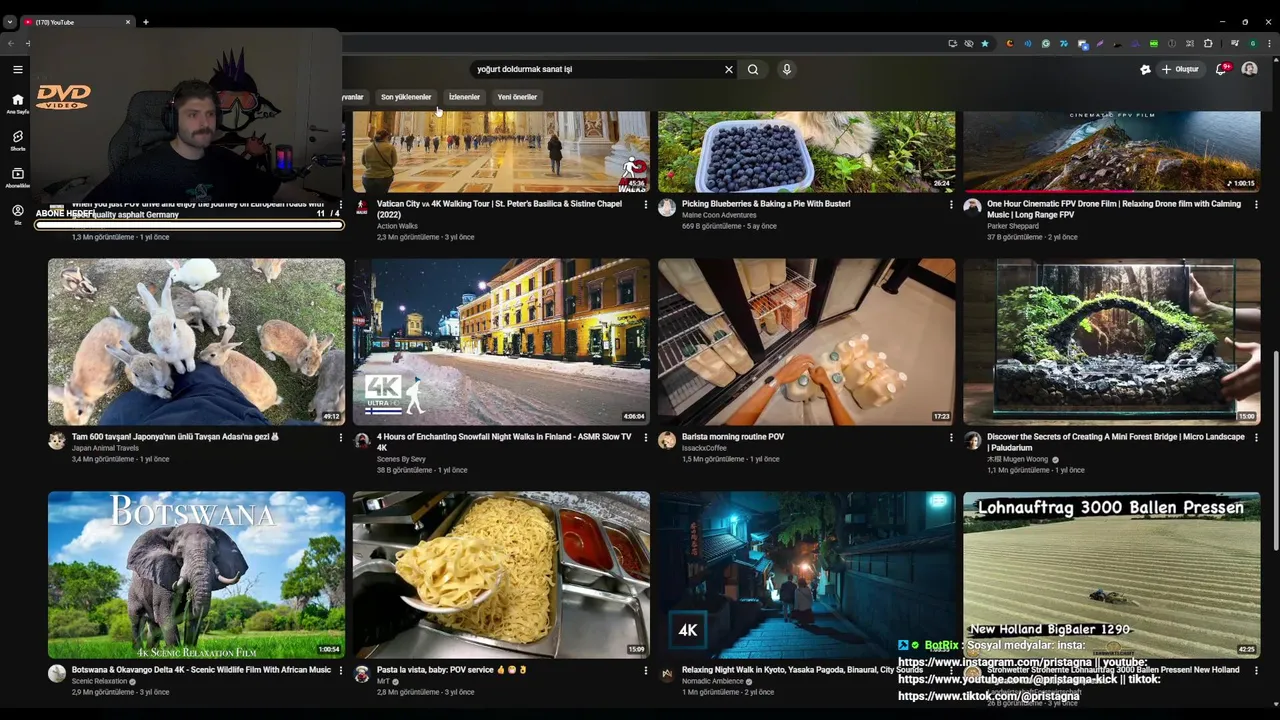The image size is (1280, 720).
Task: Bookmark page with the star icon
Action: [x=985, y=43]
